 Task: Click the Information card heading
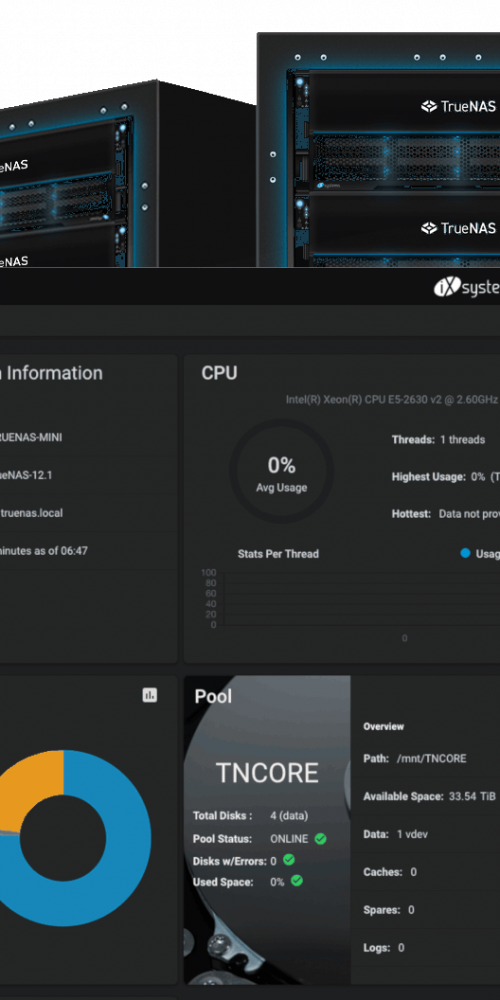pyautogui.click(x=51, y=373)
